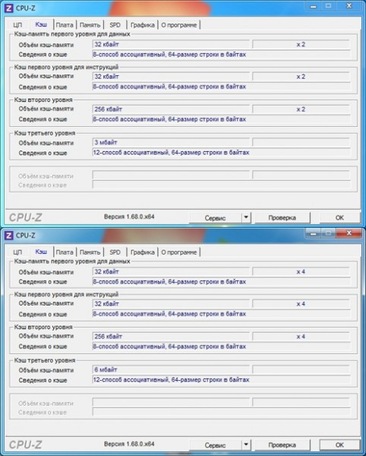The height and width of the screenshot is (456, 366).
Task: Show О программе tab in lower CPU-Z window
Action: (x=179, y=252)
